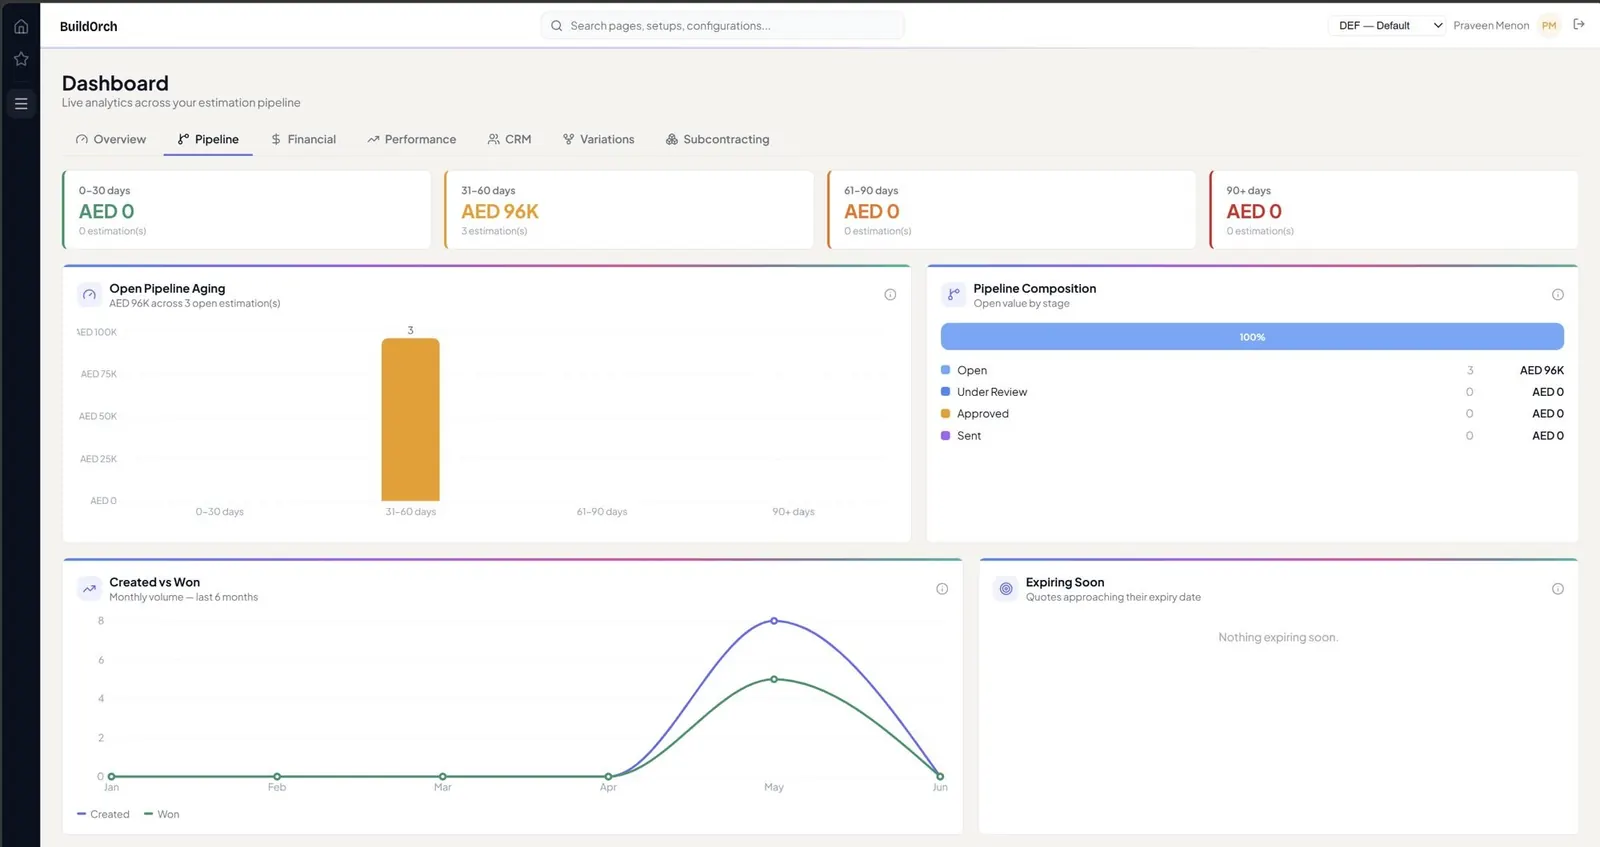
Task: Click the 90+ days summary card
Action: (x=1394, y=210)
